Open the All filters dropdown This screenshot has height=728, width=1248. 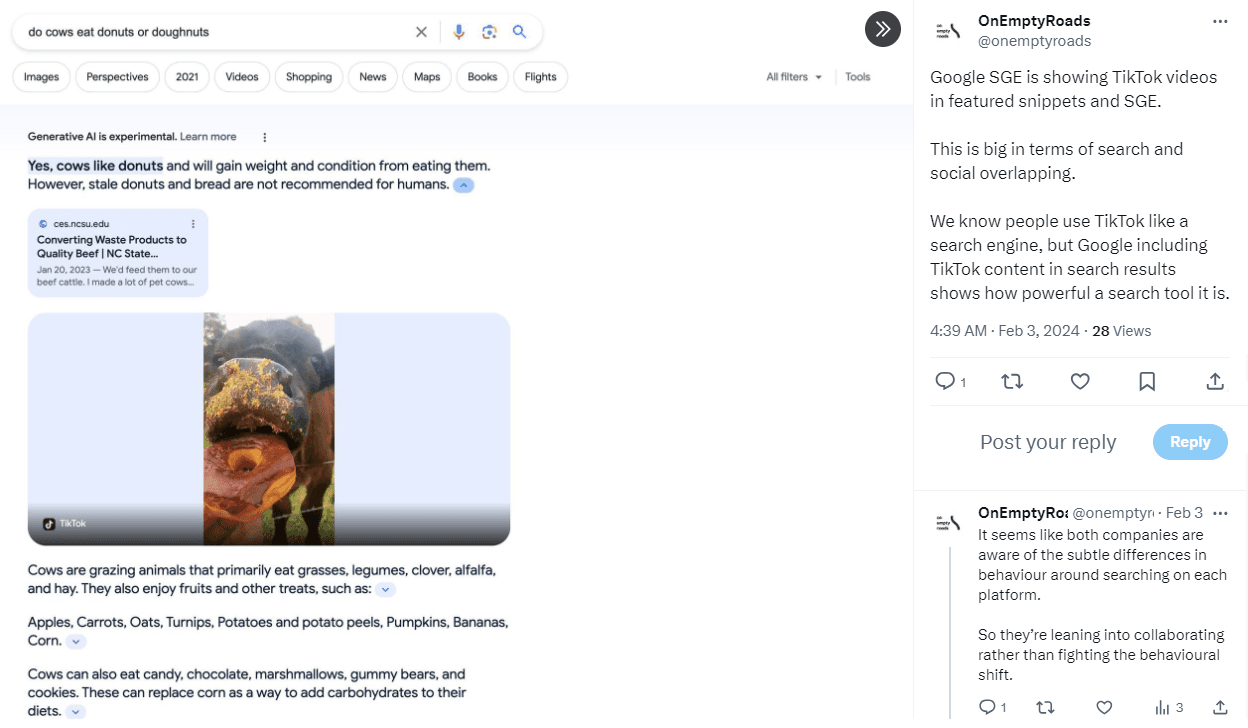tap(794, 77)
